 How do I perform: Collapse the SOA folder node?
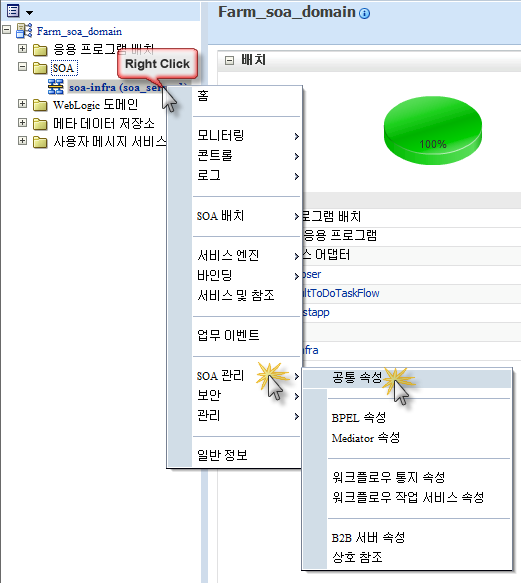point(22,67)
